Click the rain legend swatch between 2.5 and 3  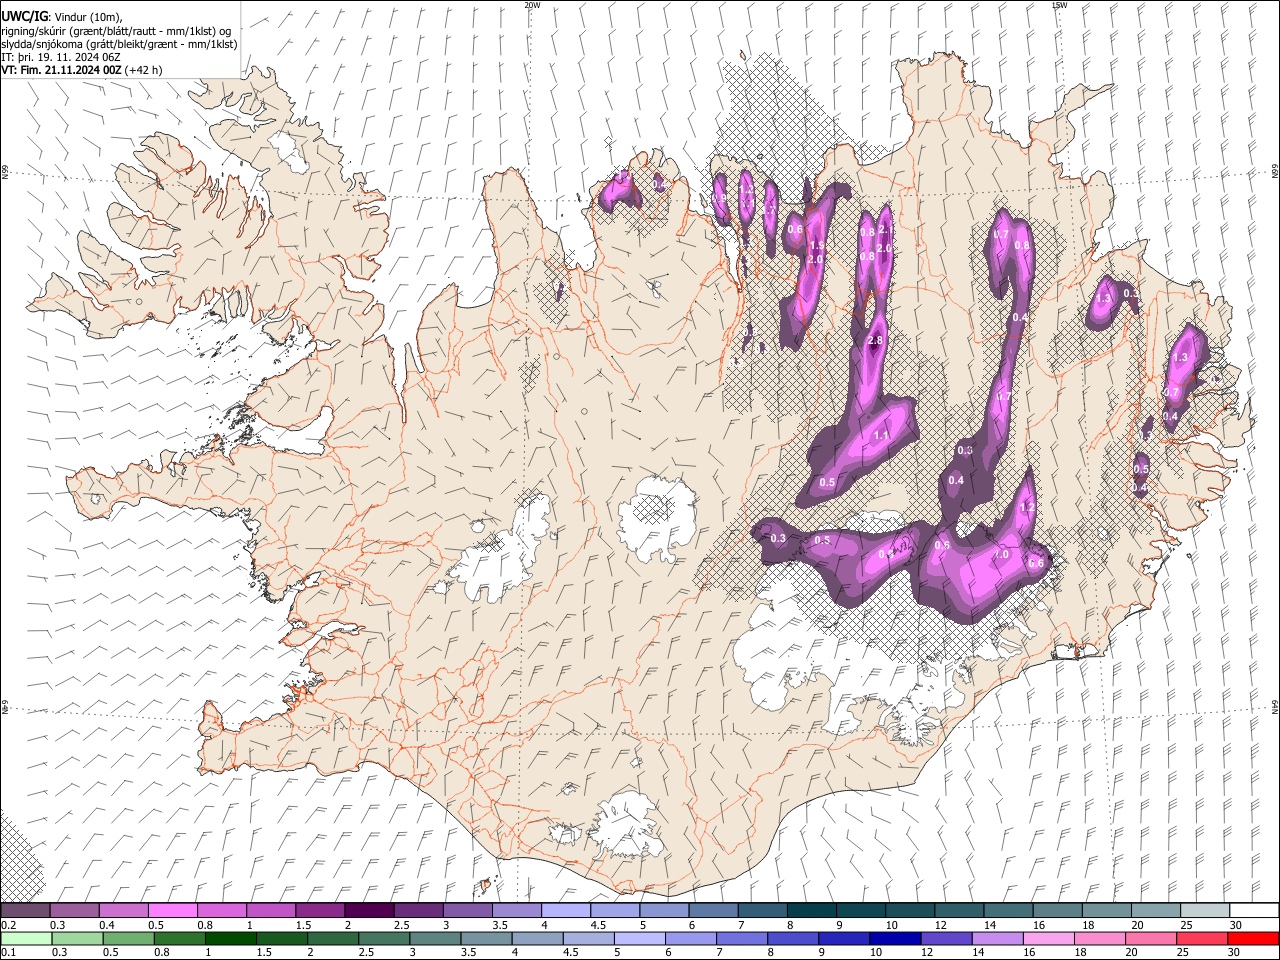(384, 939)
